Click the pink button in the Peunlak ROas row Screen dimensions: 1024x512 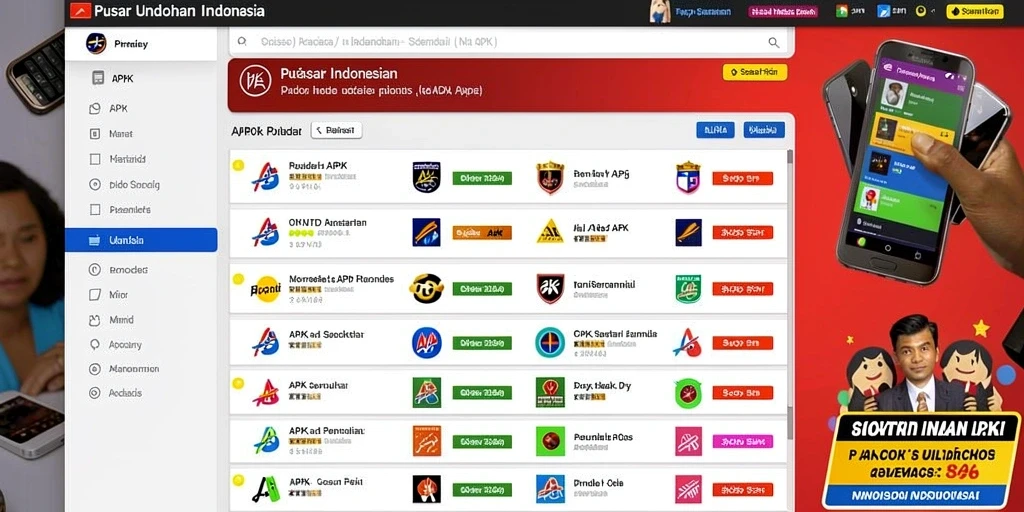pyautogui.click(x=743, y=441)
